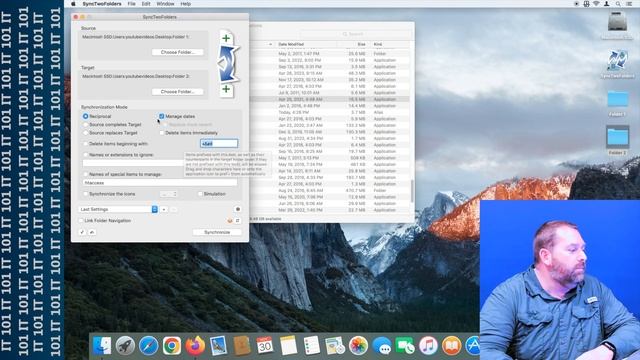This screenshot has width=640, height=360.
Task: Enable Delete items beginning with option
Action: [x=85, y=144]
